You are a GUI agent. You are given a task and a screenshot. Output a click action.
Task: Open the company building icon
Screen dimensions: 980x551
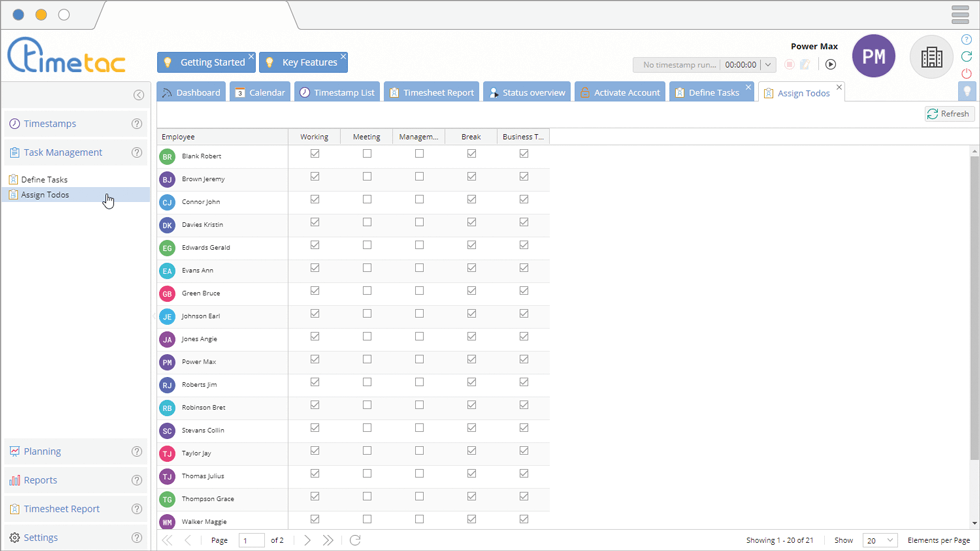931,57
